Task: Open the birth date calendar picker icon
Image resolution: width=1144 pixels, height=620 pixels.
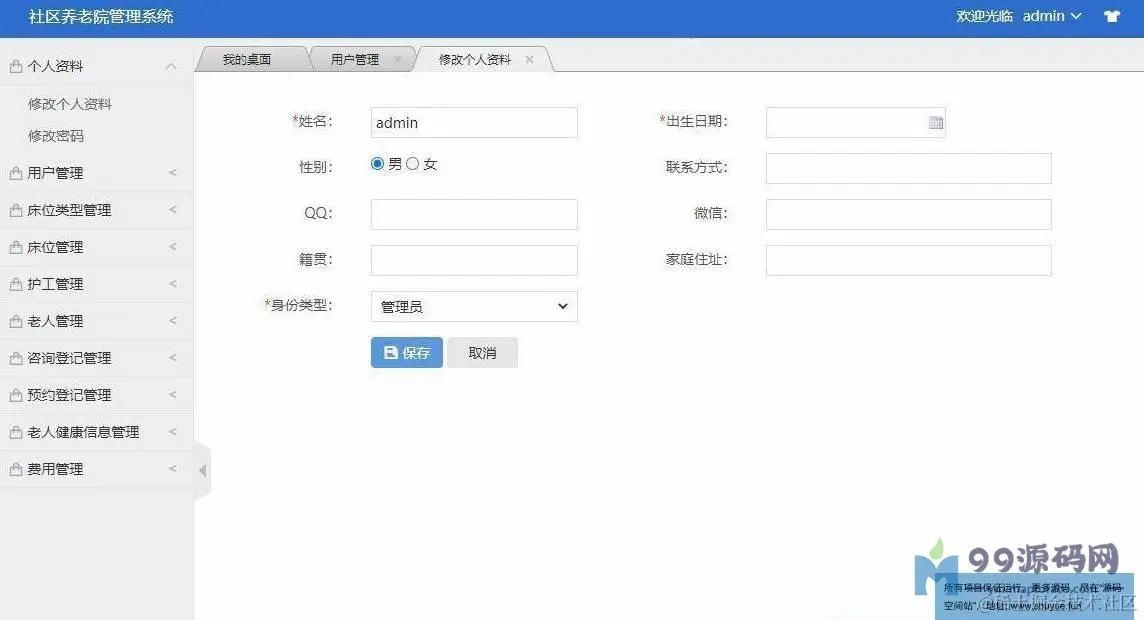Action: pyautogui.click(x=935, y=123)
